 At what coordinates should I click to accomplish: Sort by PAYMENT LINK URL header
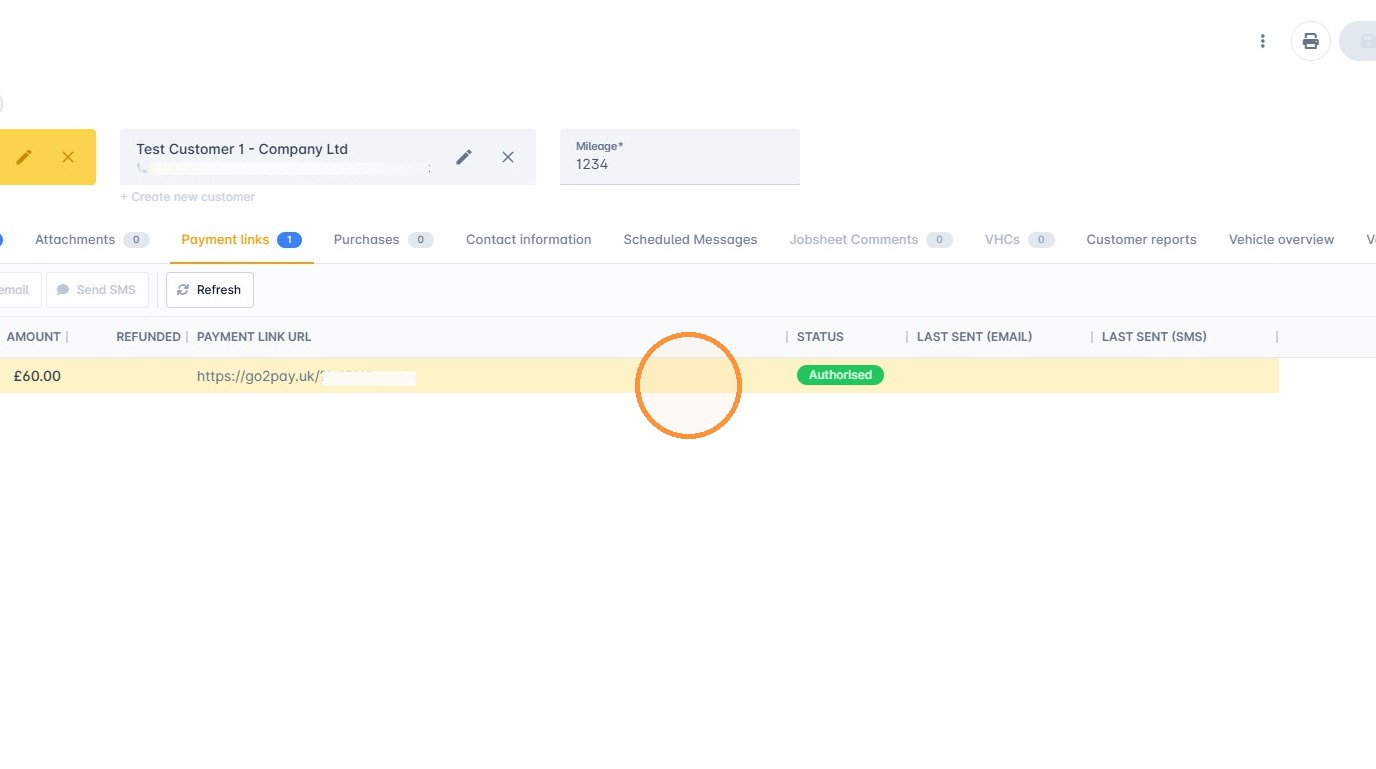tap(254, 337)
